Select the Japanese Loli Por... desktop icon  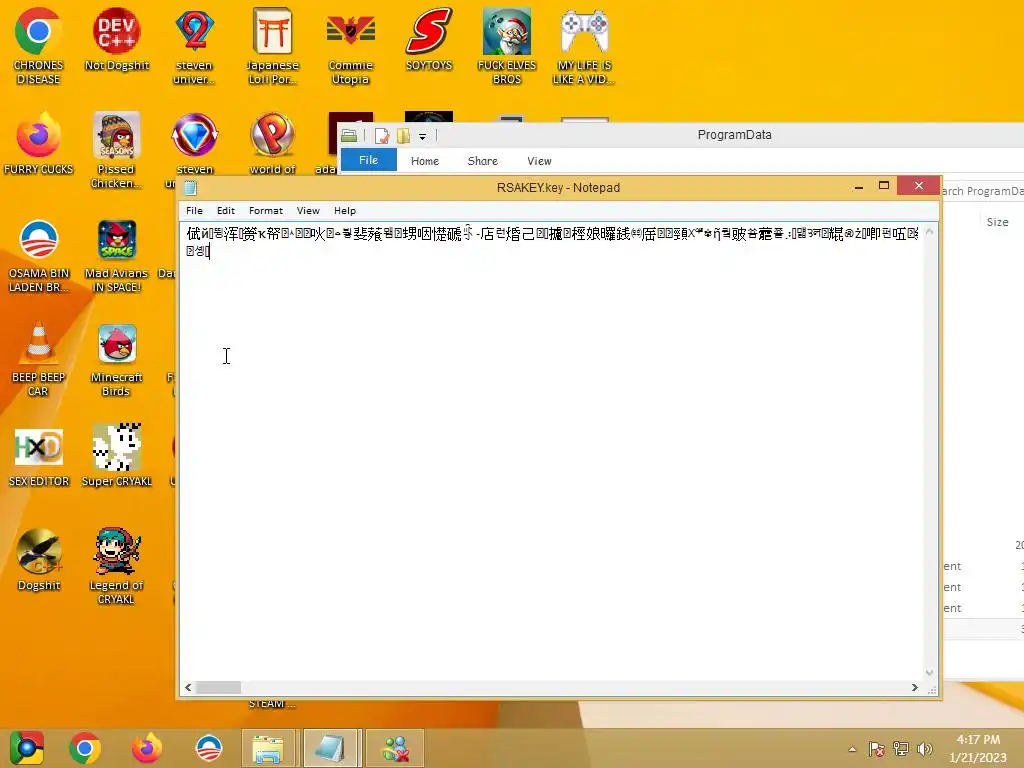pos(272,46)
